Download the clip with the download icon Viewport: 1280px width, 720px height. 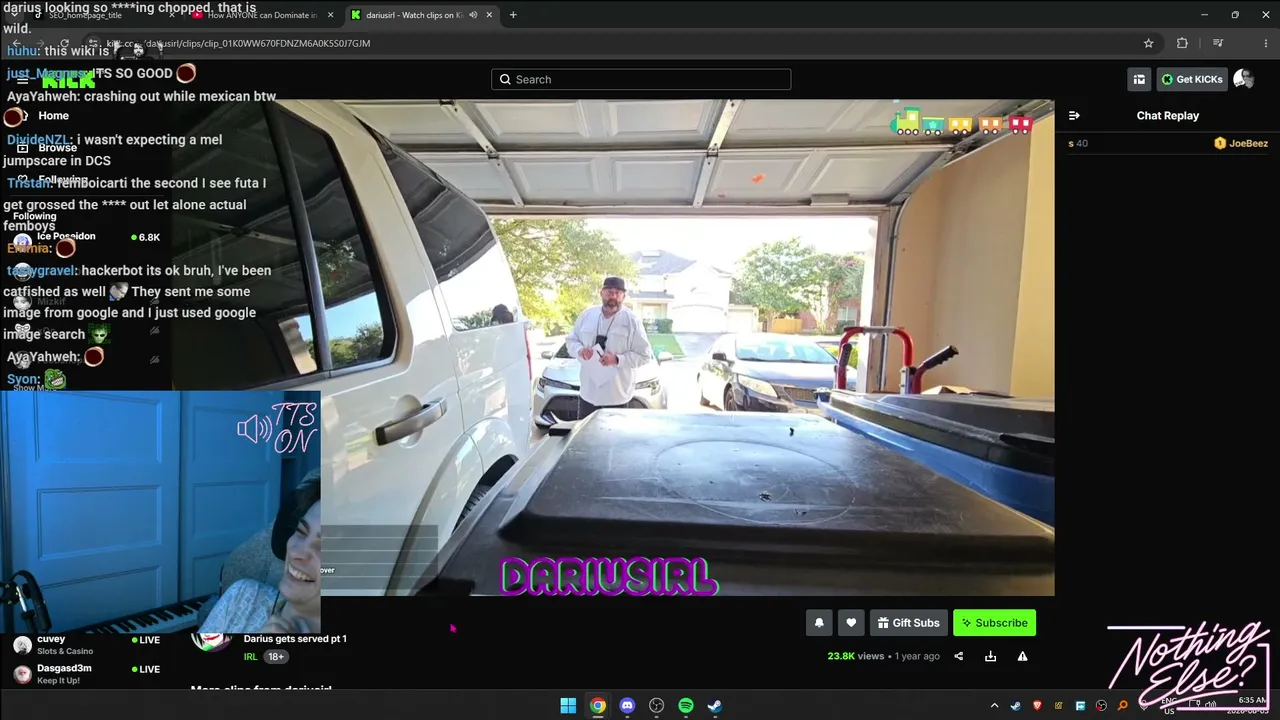coord(990,656)
